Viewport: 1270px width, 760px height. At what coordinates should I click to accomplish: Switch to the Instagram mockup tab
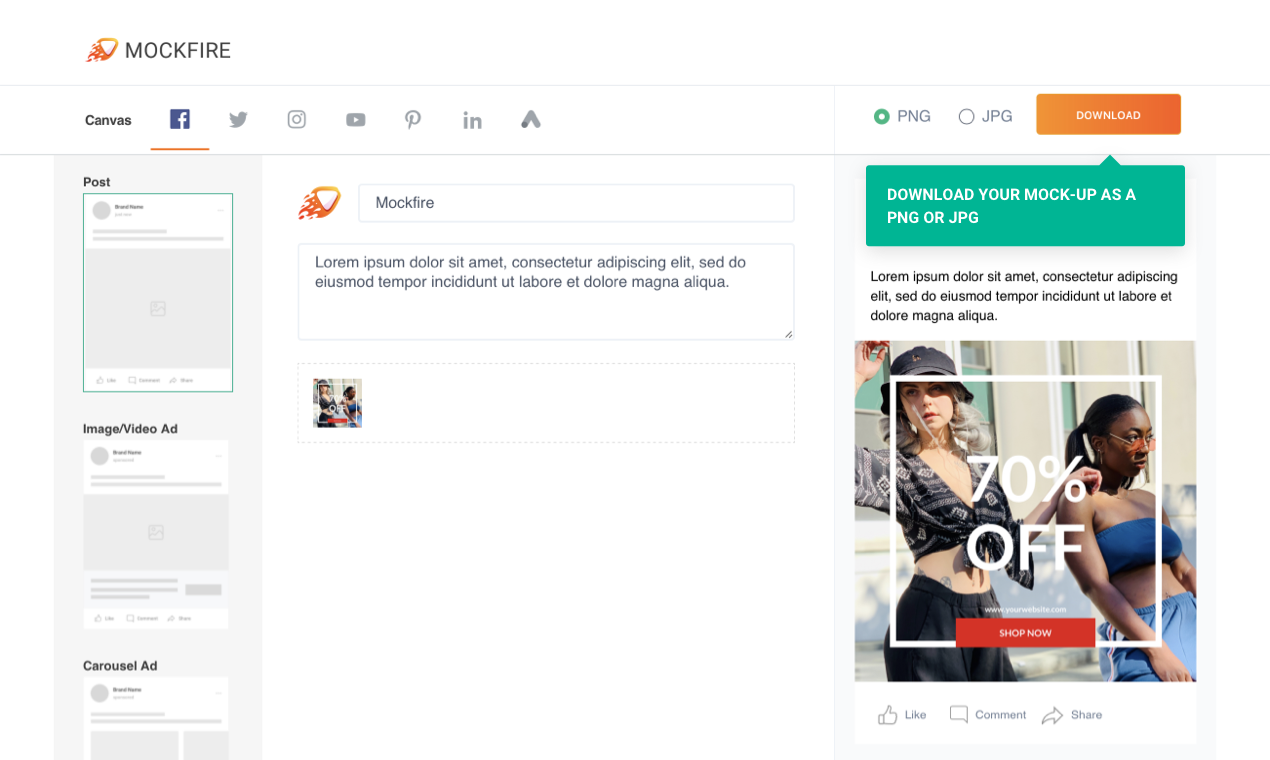[297, 119]
